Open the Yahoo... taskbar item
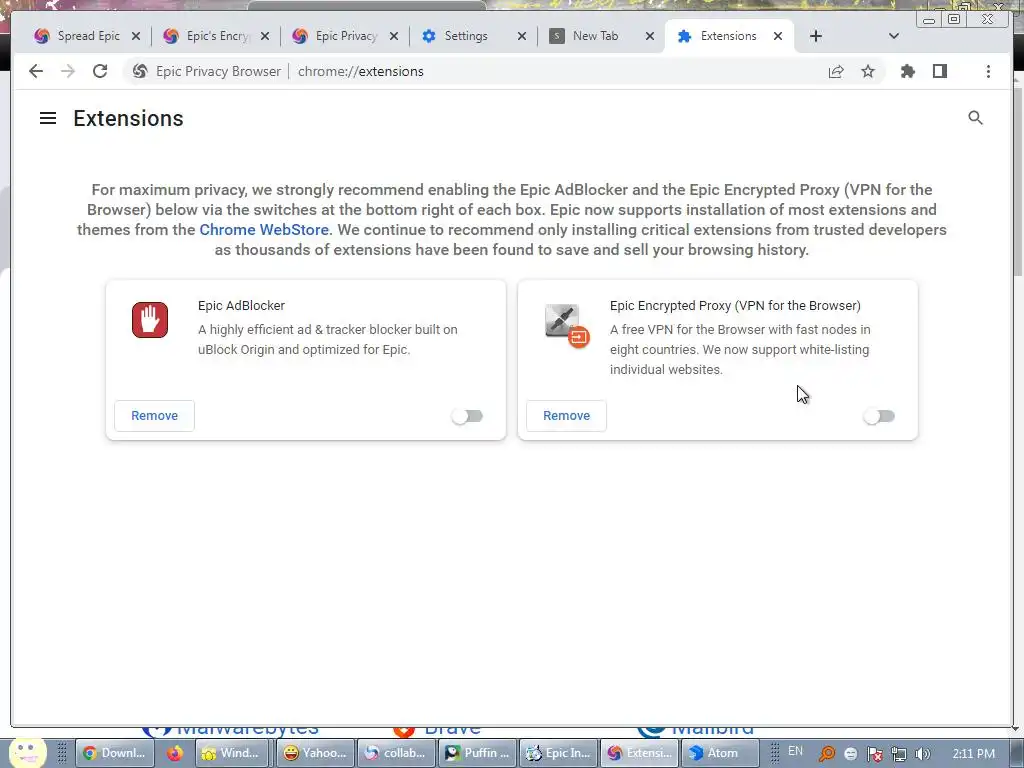Image resolution: width=1024 pixels, height=768 pixels. [x=316, y=753]
